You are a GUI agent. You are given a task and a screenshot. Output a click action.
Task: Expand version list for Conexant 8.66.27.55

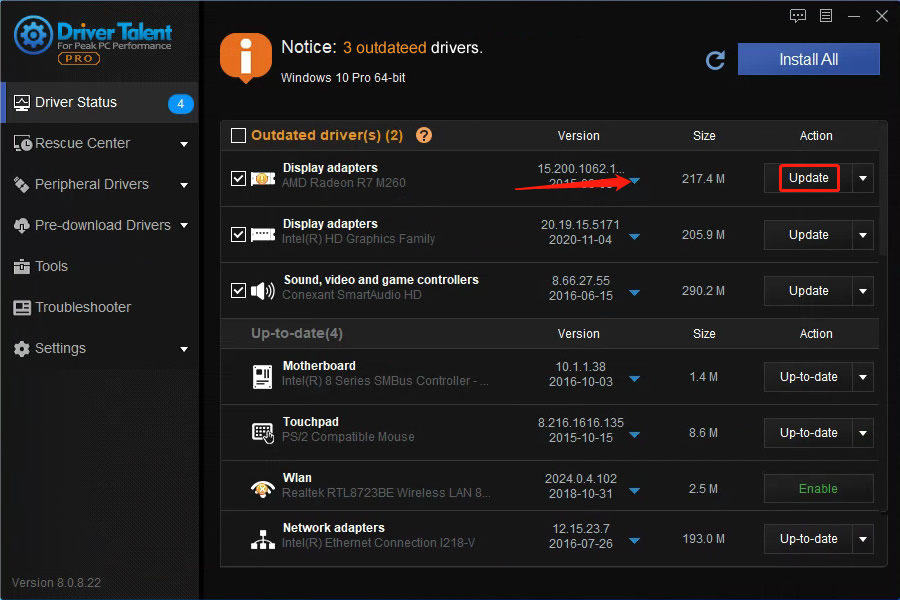coord(634,293)
